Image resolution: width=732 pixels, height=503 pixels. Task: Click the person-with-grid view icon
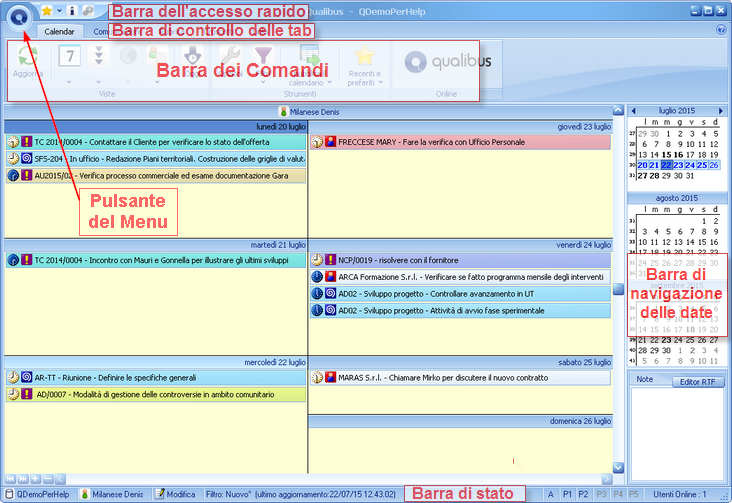[157, 56]
